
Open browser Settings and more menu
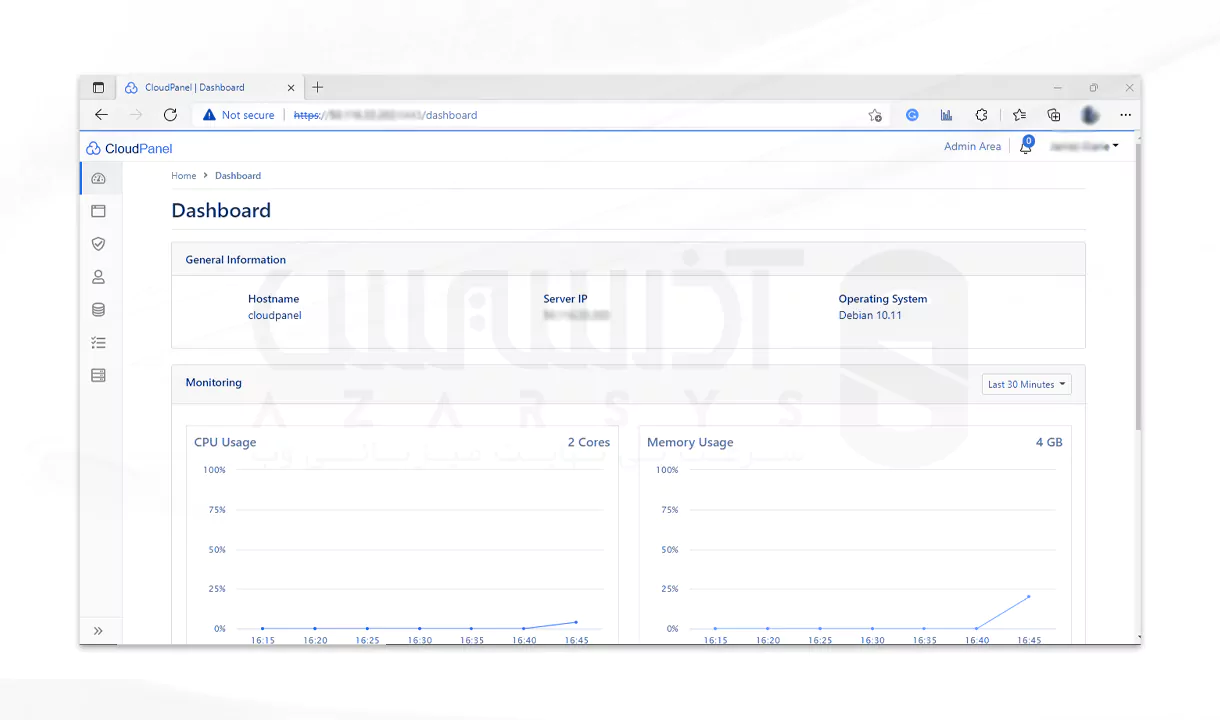point(1125,115)
